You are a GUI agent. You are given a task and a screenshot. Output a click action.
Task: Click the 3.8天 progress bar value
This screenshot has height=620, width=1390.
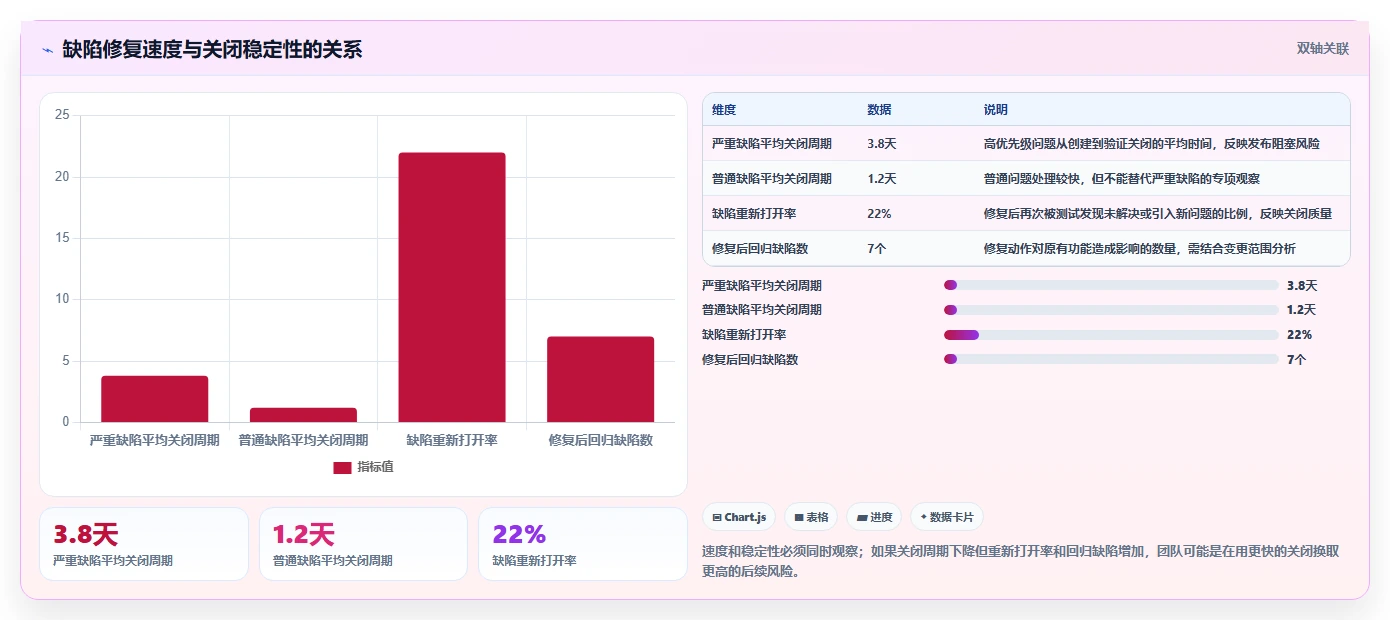tap(1302, 285)
